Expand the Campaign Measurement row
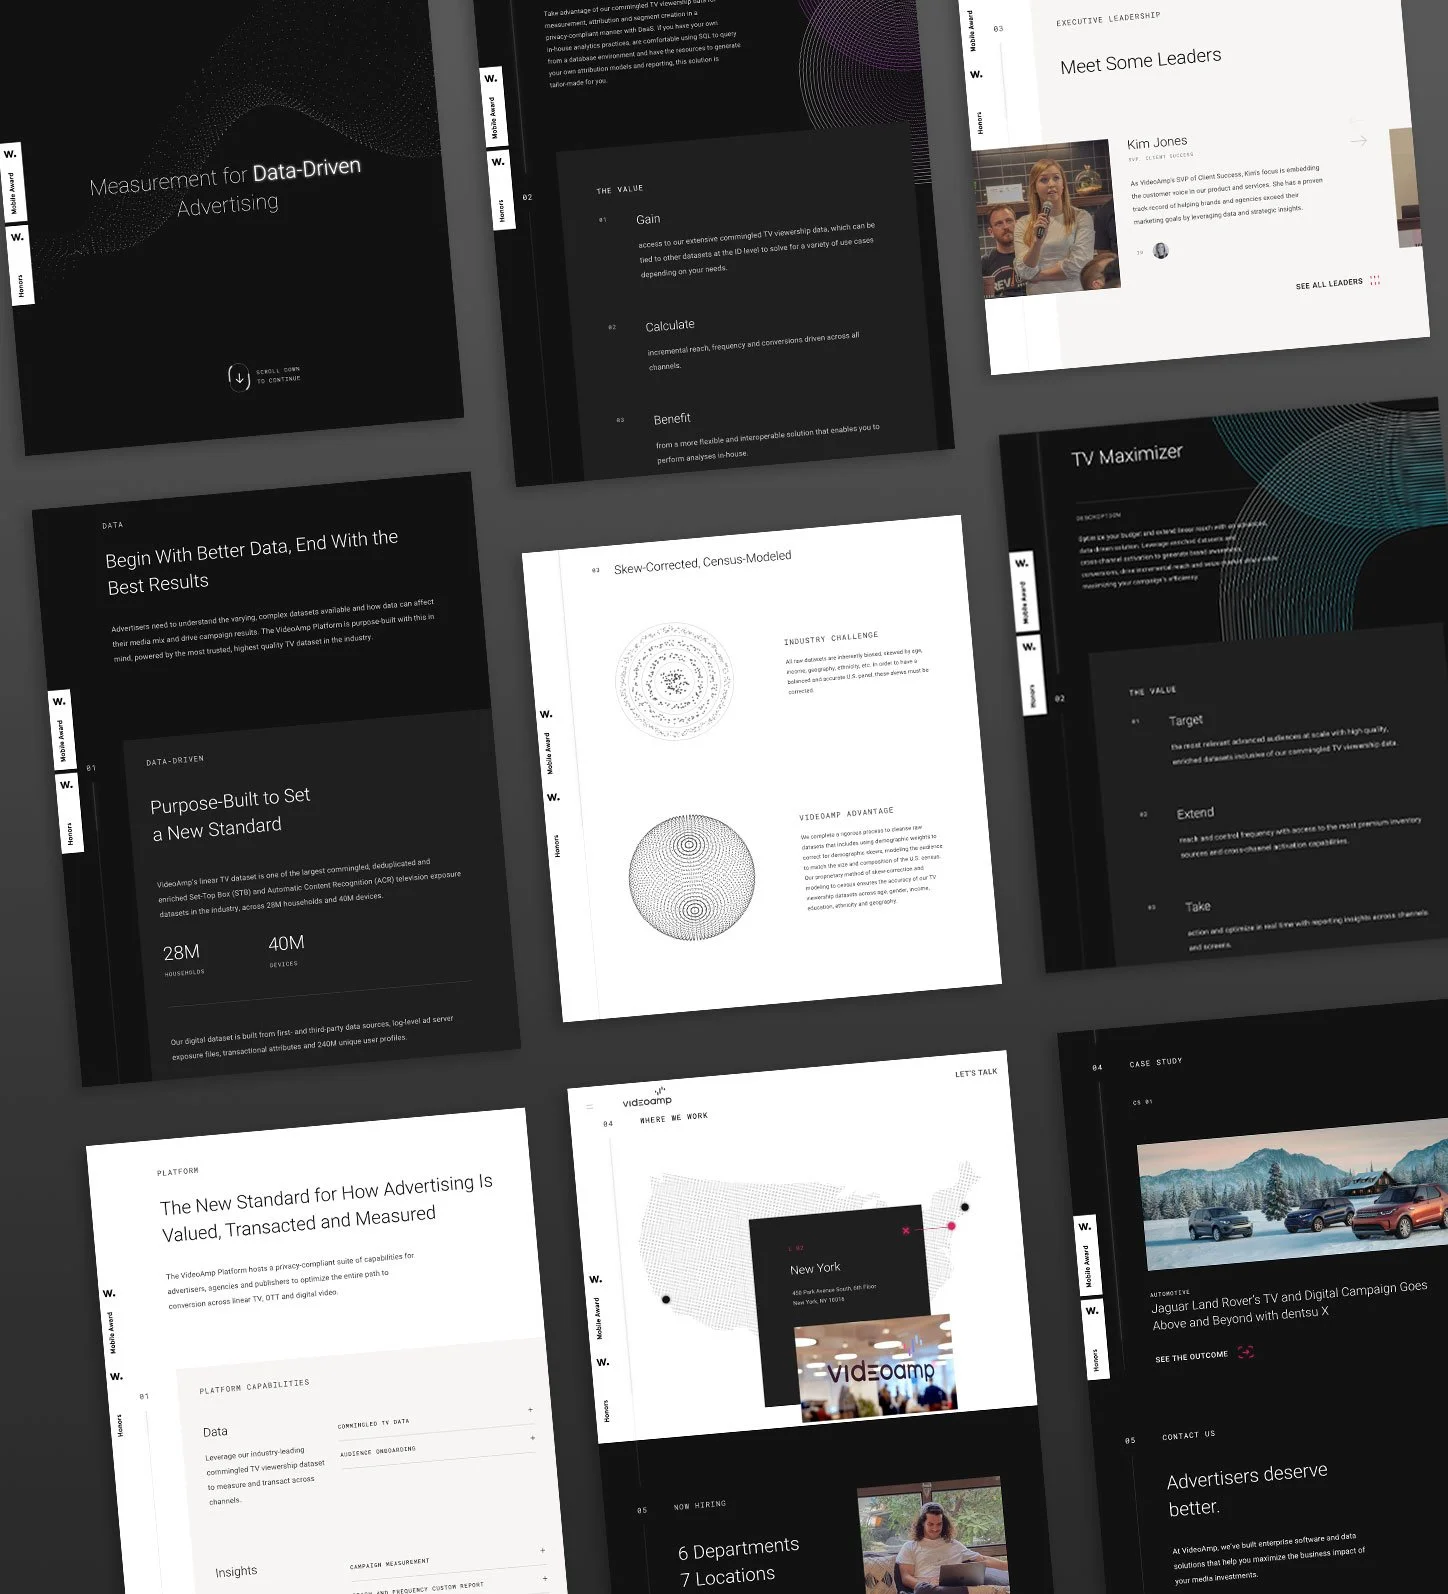1448x1594 pixels. 448,1558
